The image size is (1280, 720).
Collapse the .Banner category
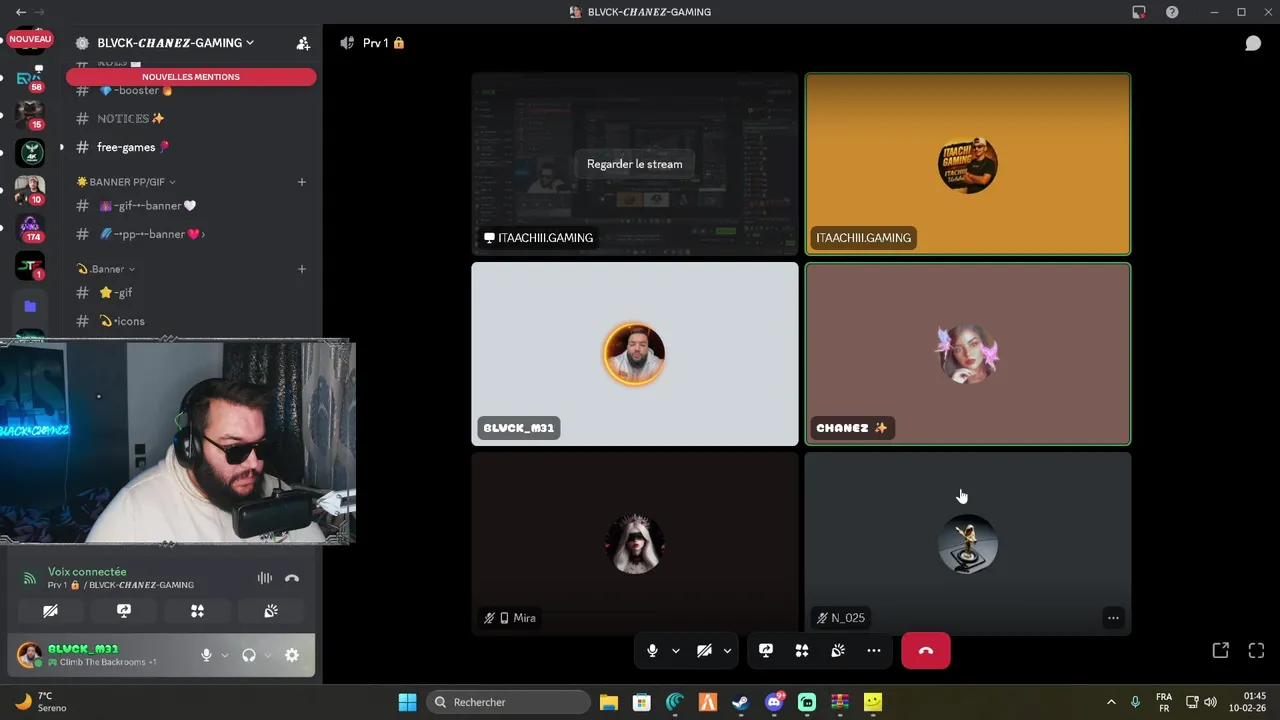pyautogui.click(x=106, y=269)
